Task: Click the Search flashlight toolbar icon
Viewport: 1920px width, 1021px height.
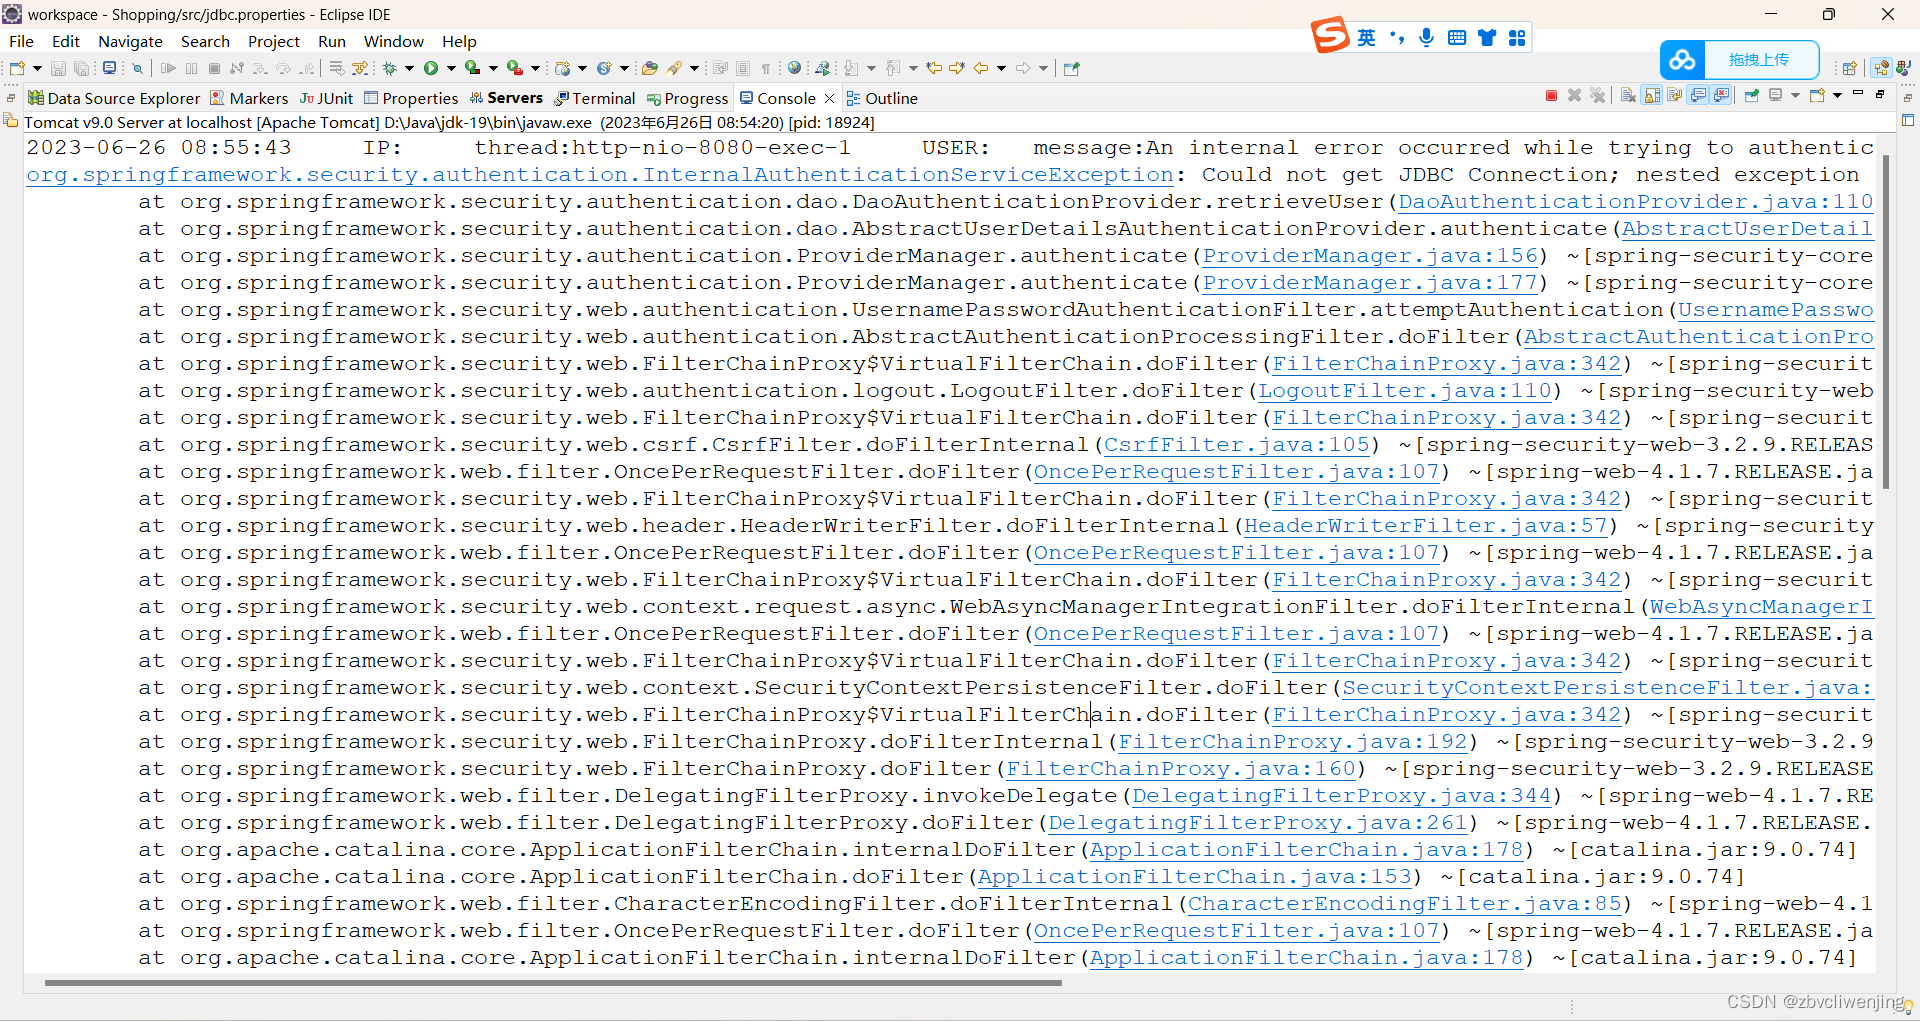Action: pos(674,68)
